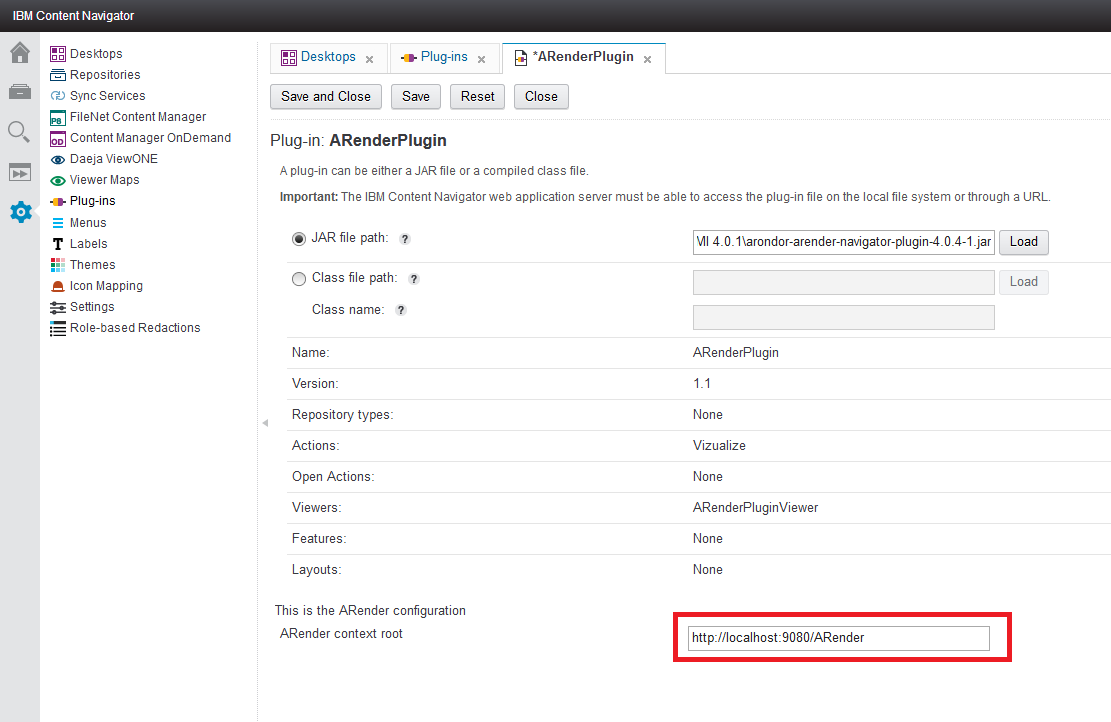Click the Role-based Redactions icon
Viewport: 1111px width, 722px height.
(x=58, y=329)
